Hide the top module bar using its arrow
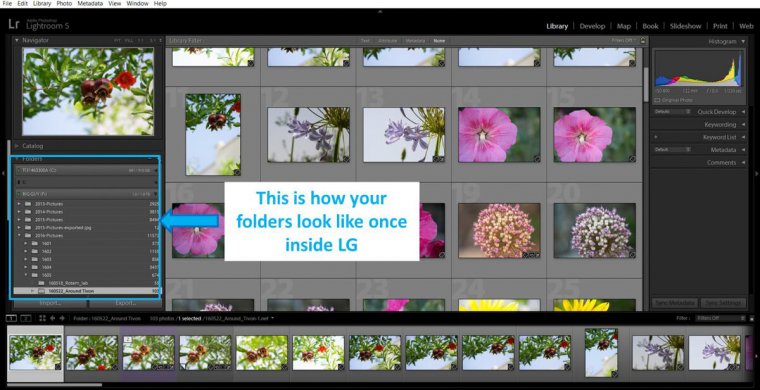The height and width of the screenshot is (390, 760). click(380, 11)
